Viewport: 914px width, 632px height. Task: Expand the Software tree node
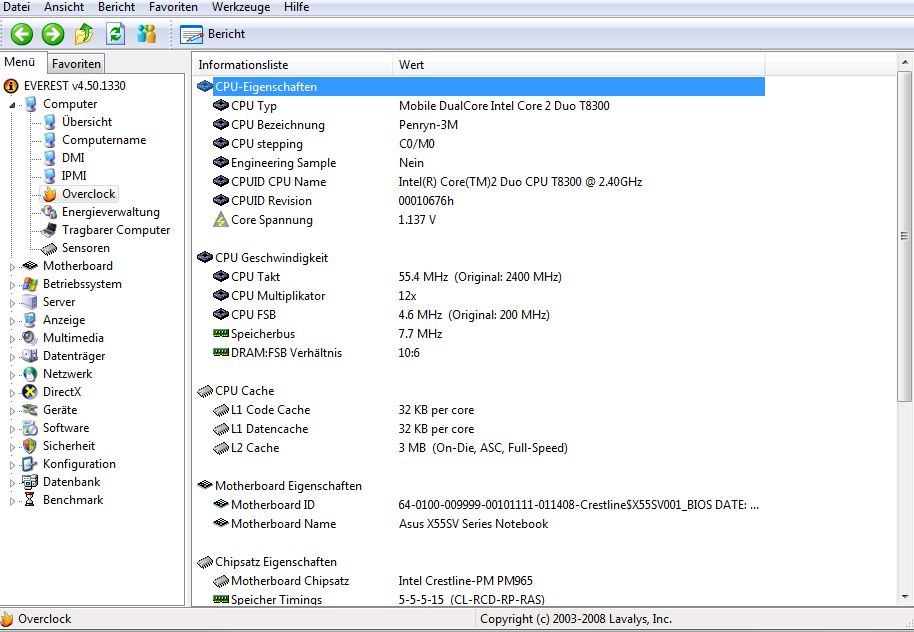[12, 429]
